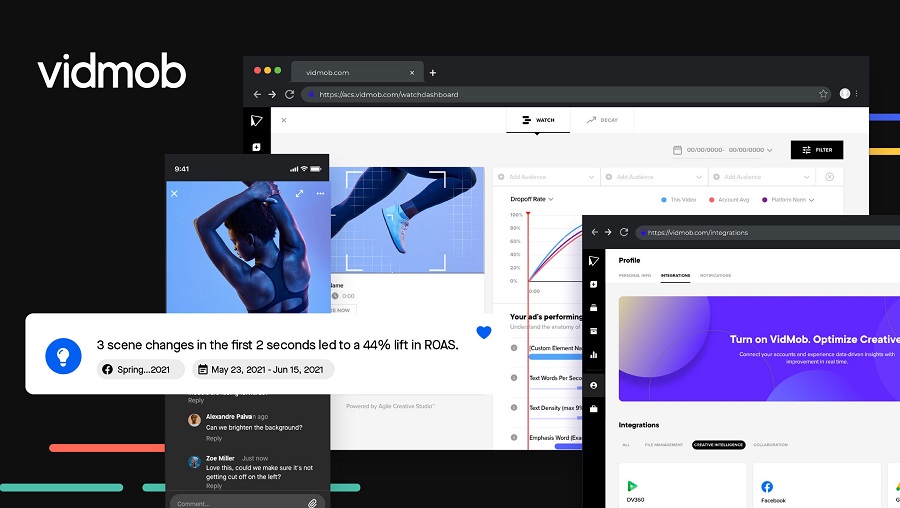Open the mobile three-dot options menu
The width and height of the screenshot is (900, 508).
click(x=320, y=194)
